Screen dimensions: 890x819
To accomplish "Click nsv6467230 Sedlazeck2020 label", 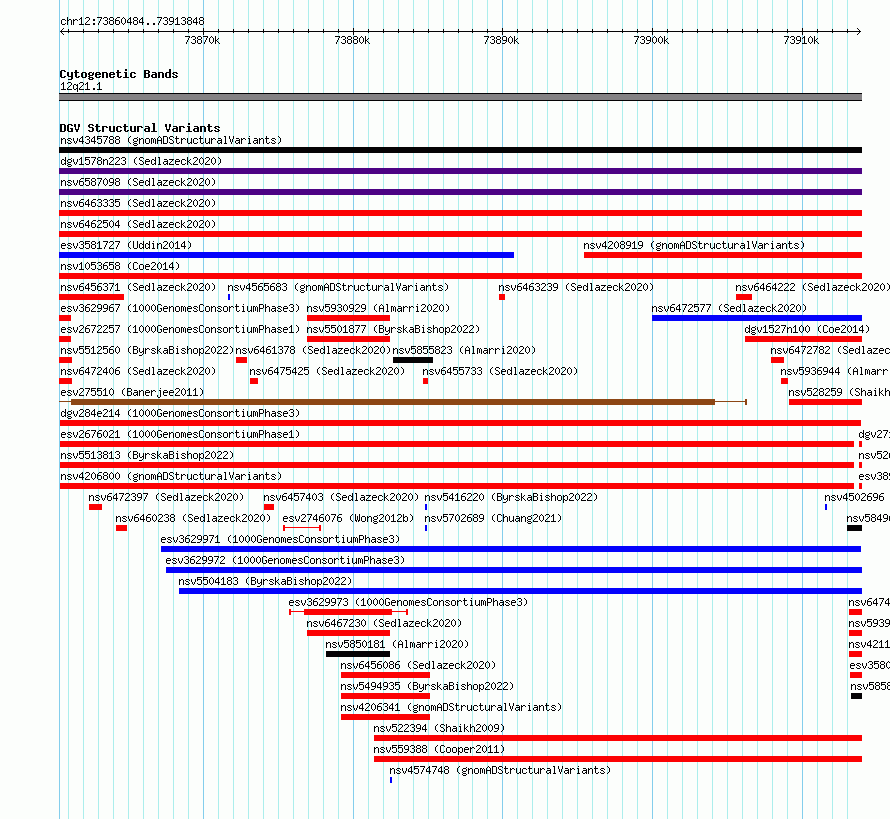I will (384, 623).
